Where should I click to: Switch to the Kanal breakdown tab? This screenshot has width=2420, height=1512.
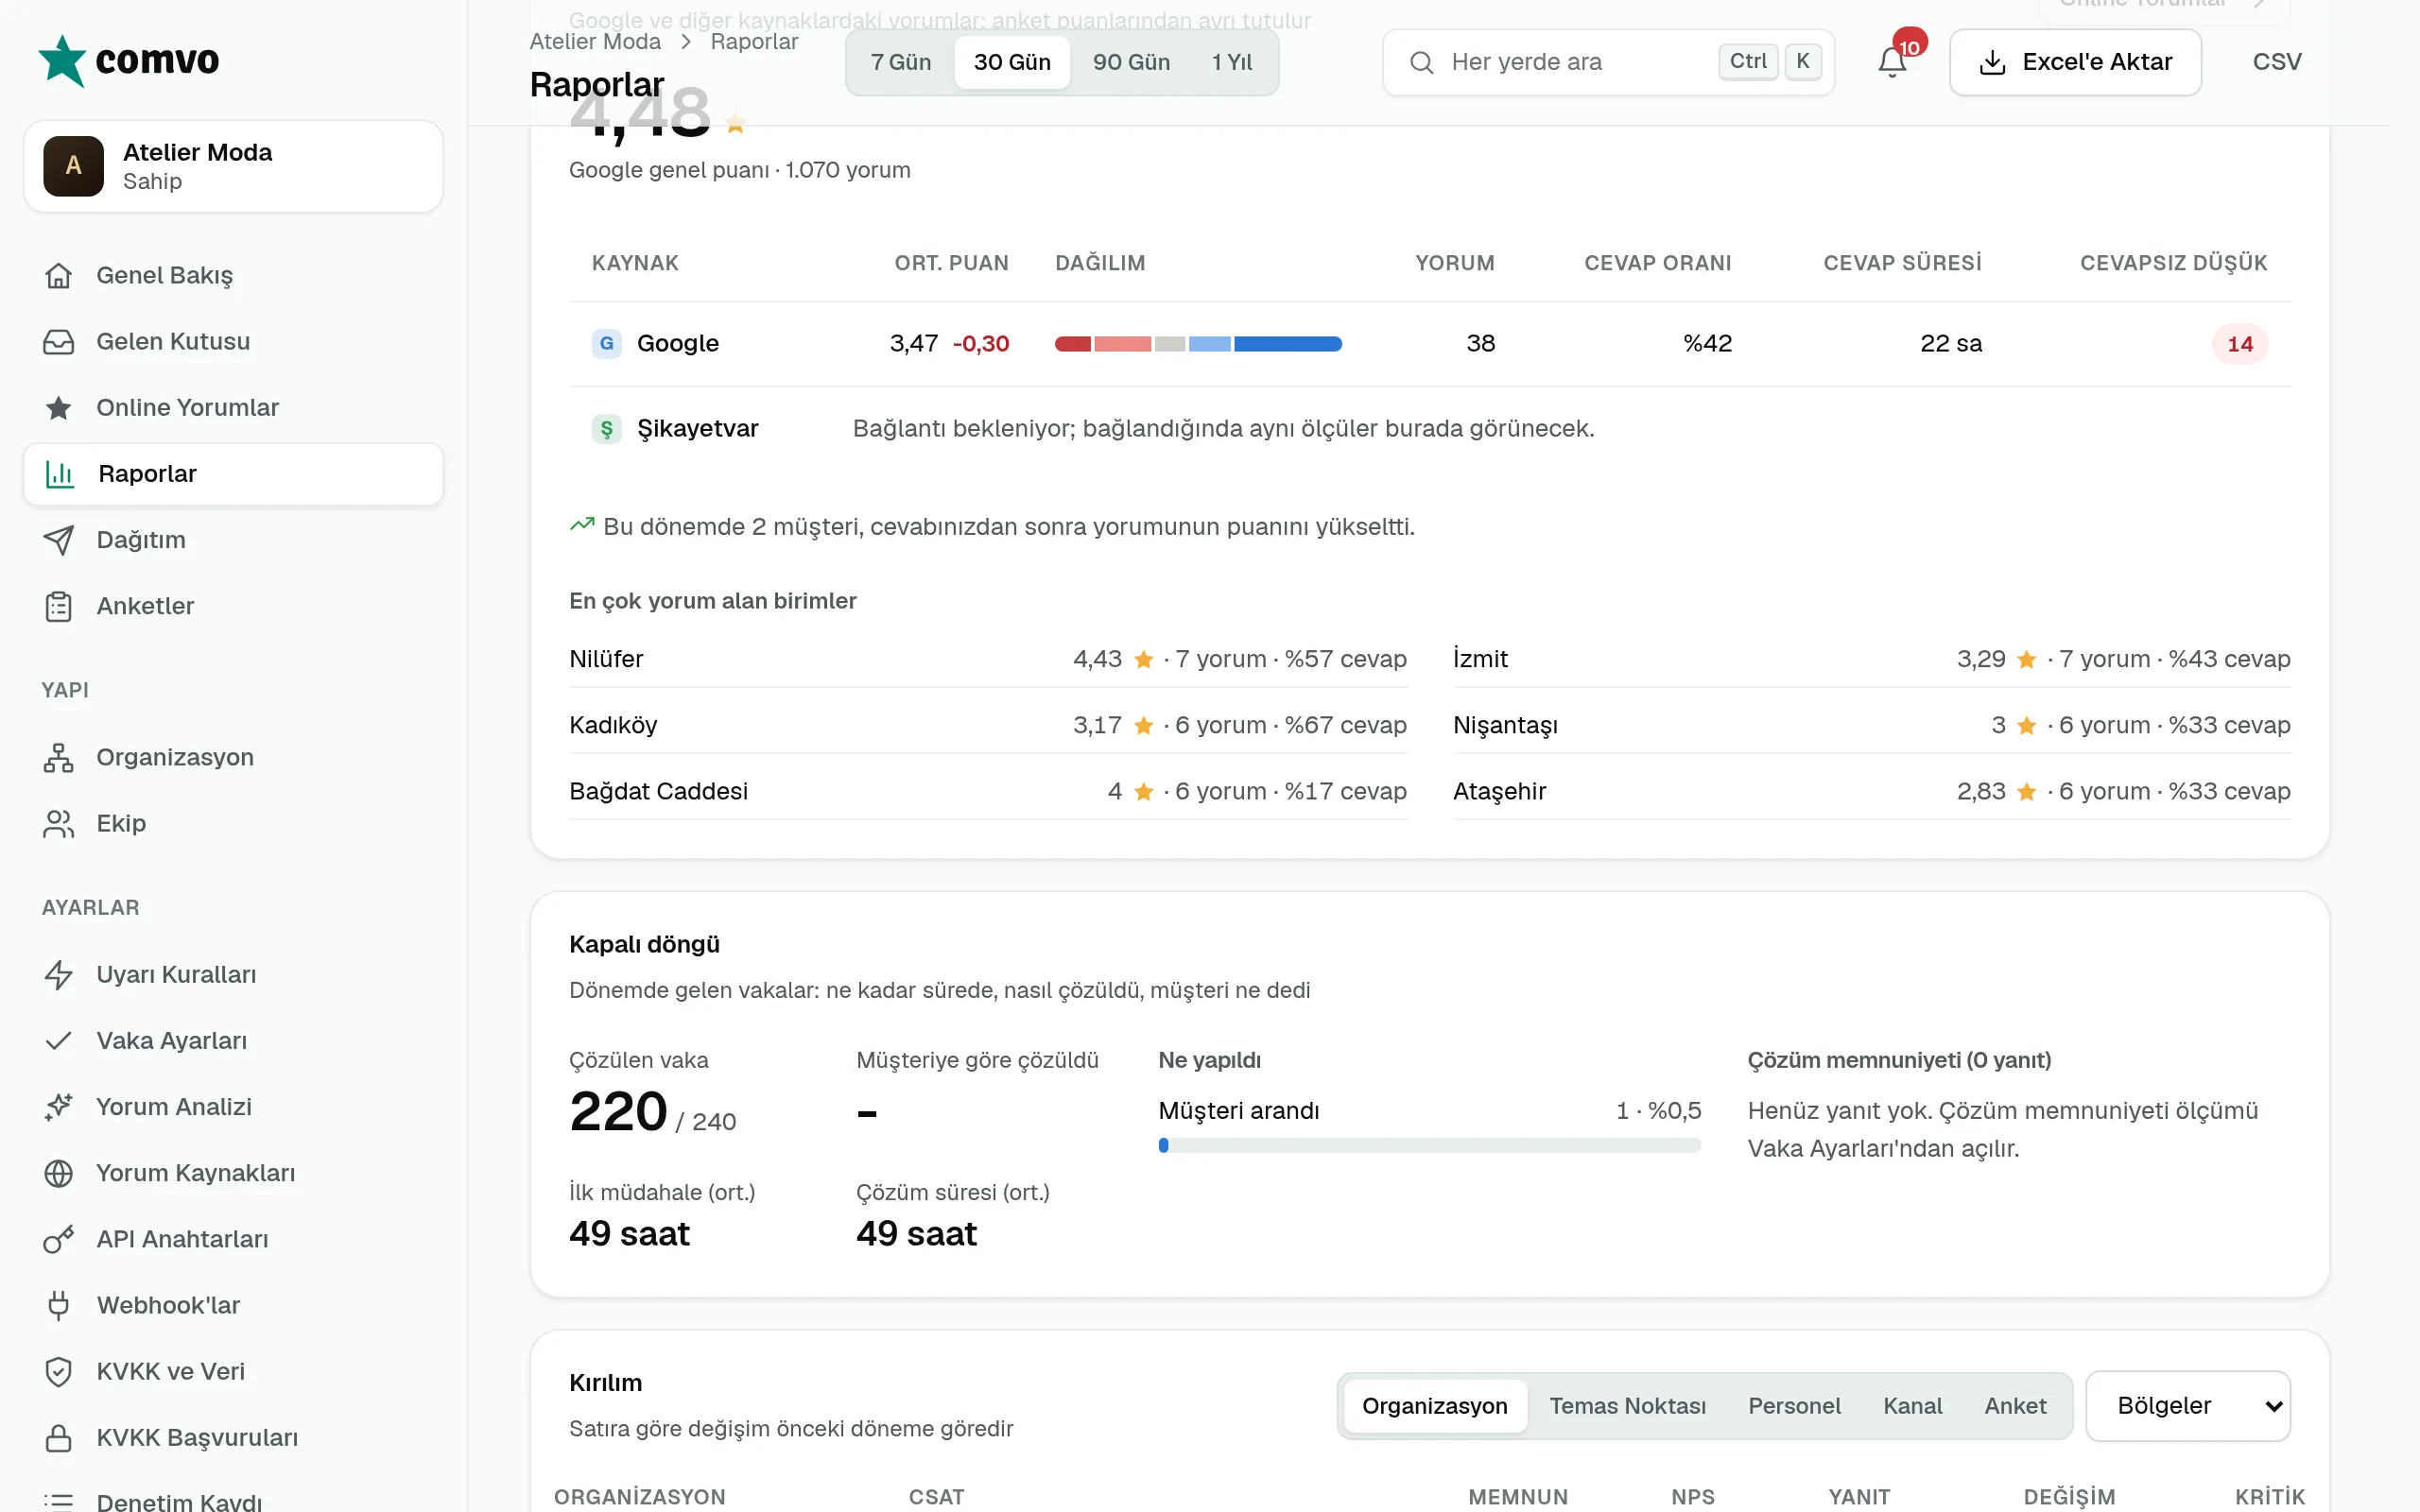click(x=1912, y=1405)
